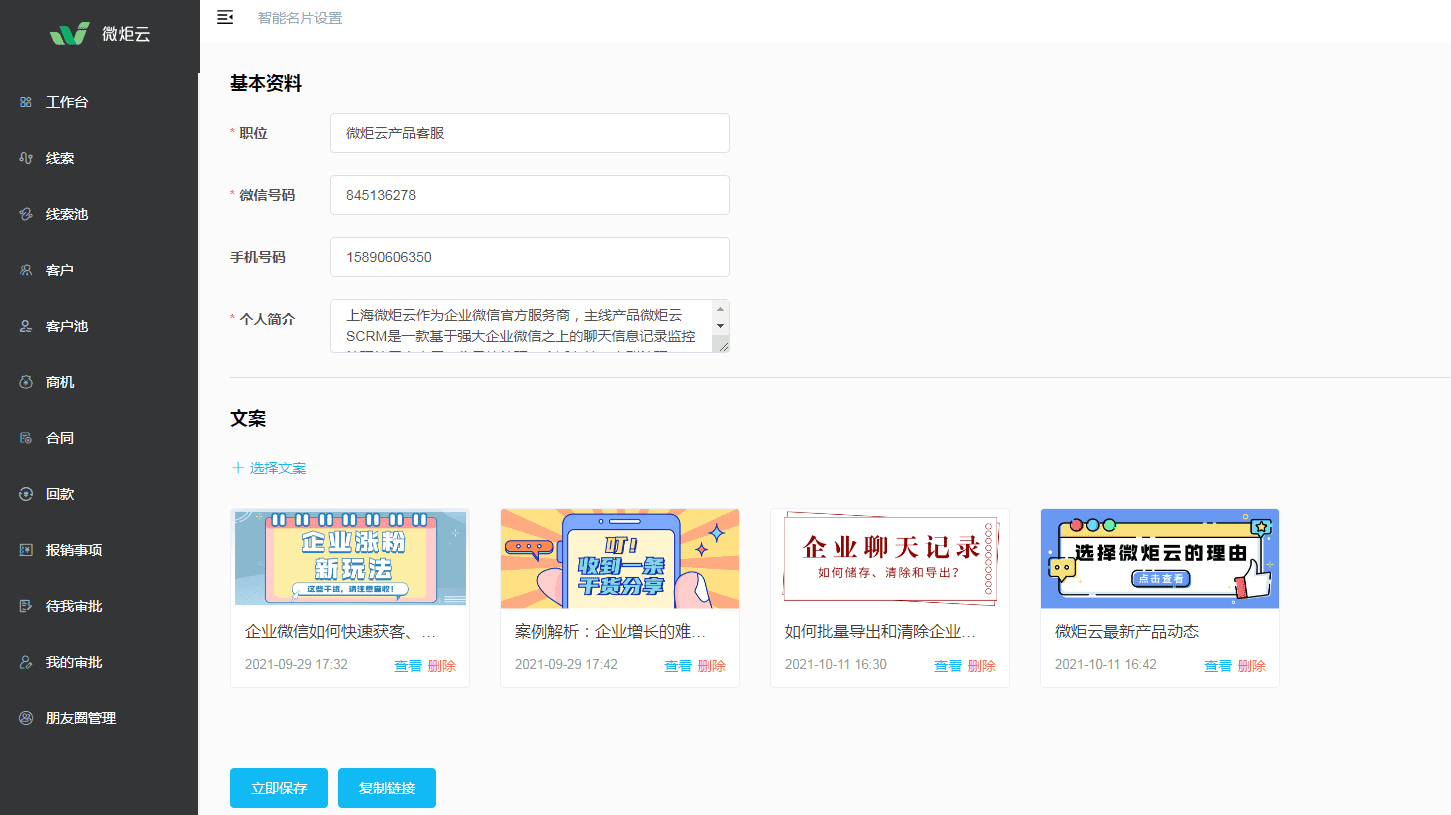Click the 企业聊天记录 thumbnail
Screen dimensions: 1451x815
point(890,558)
